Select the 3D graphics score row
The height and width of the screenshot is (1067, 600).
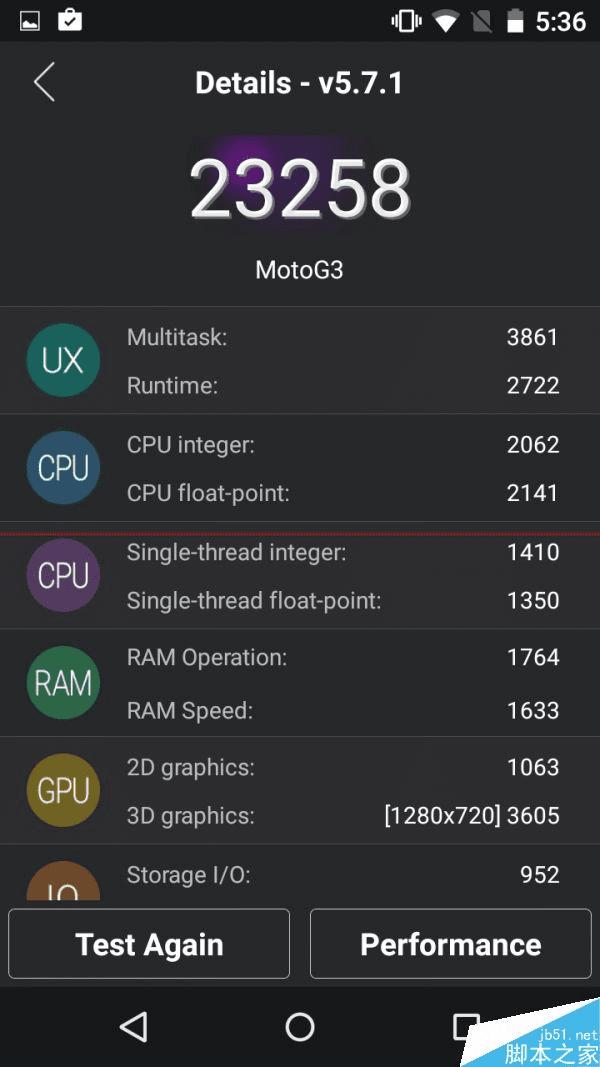point(342,816)
